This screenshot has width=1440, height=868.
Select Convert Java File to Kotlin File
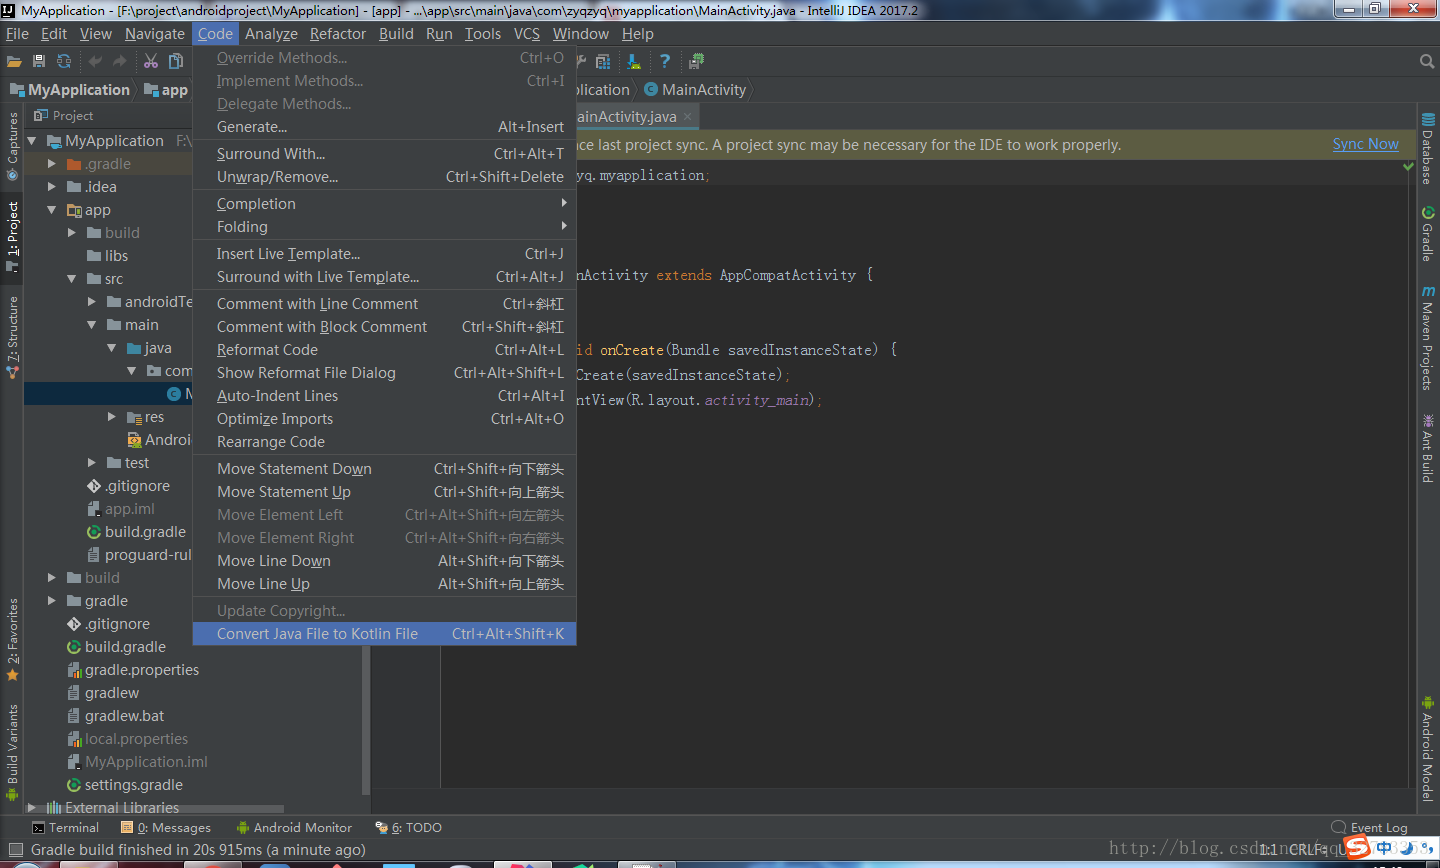click(x=384, y=634)
